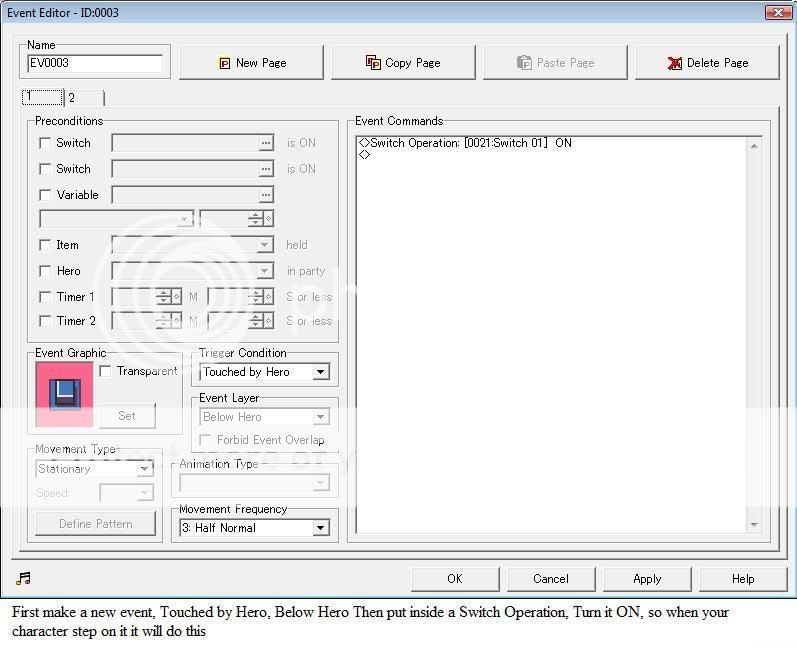Viewport: 797px width, 647px height.
Task: Click the music note icon at bottom left
Action: 24,578
